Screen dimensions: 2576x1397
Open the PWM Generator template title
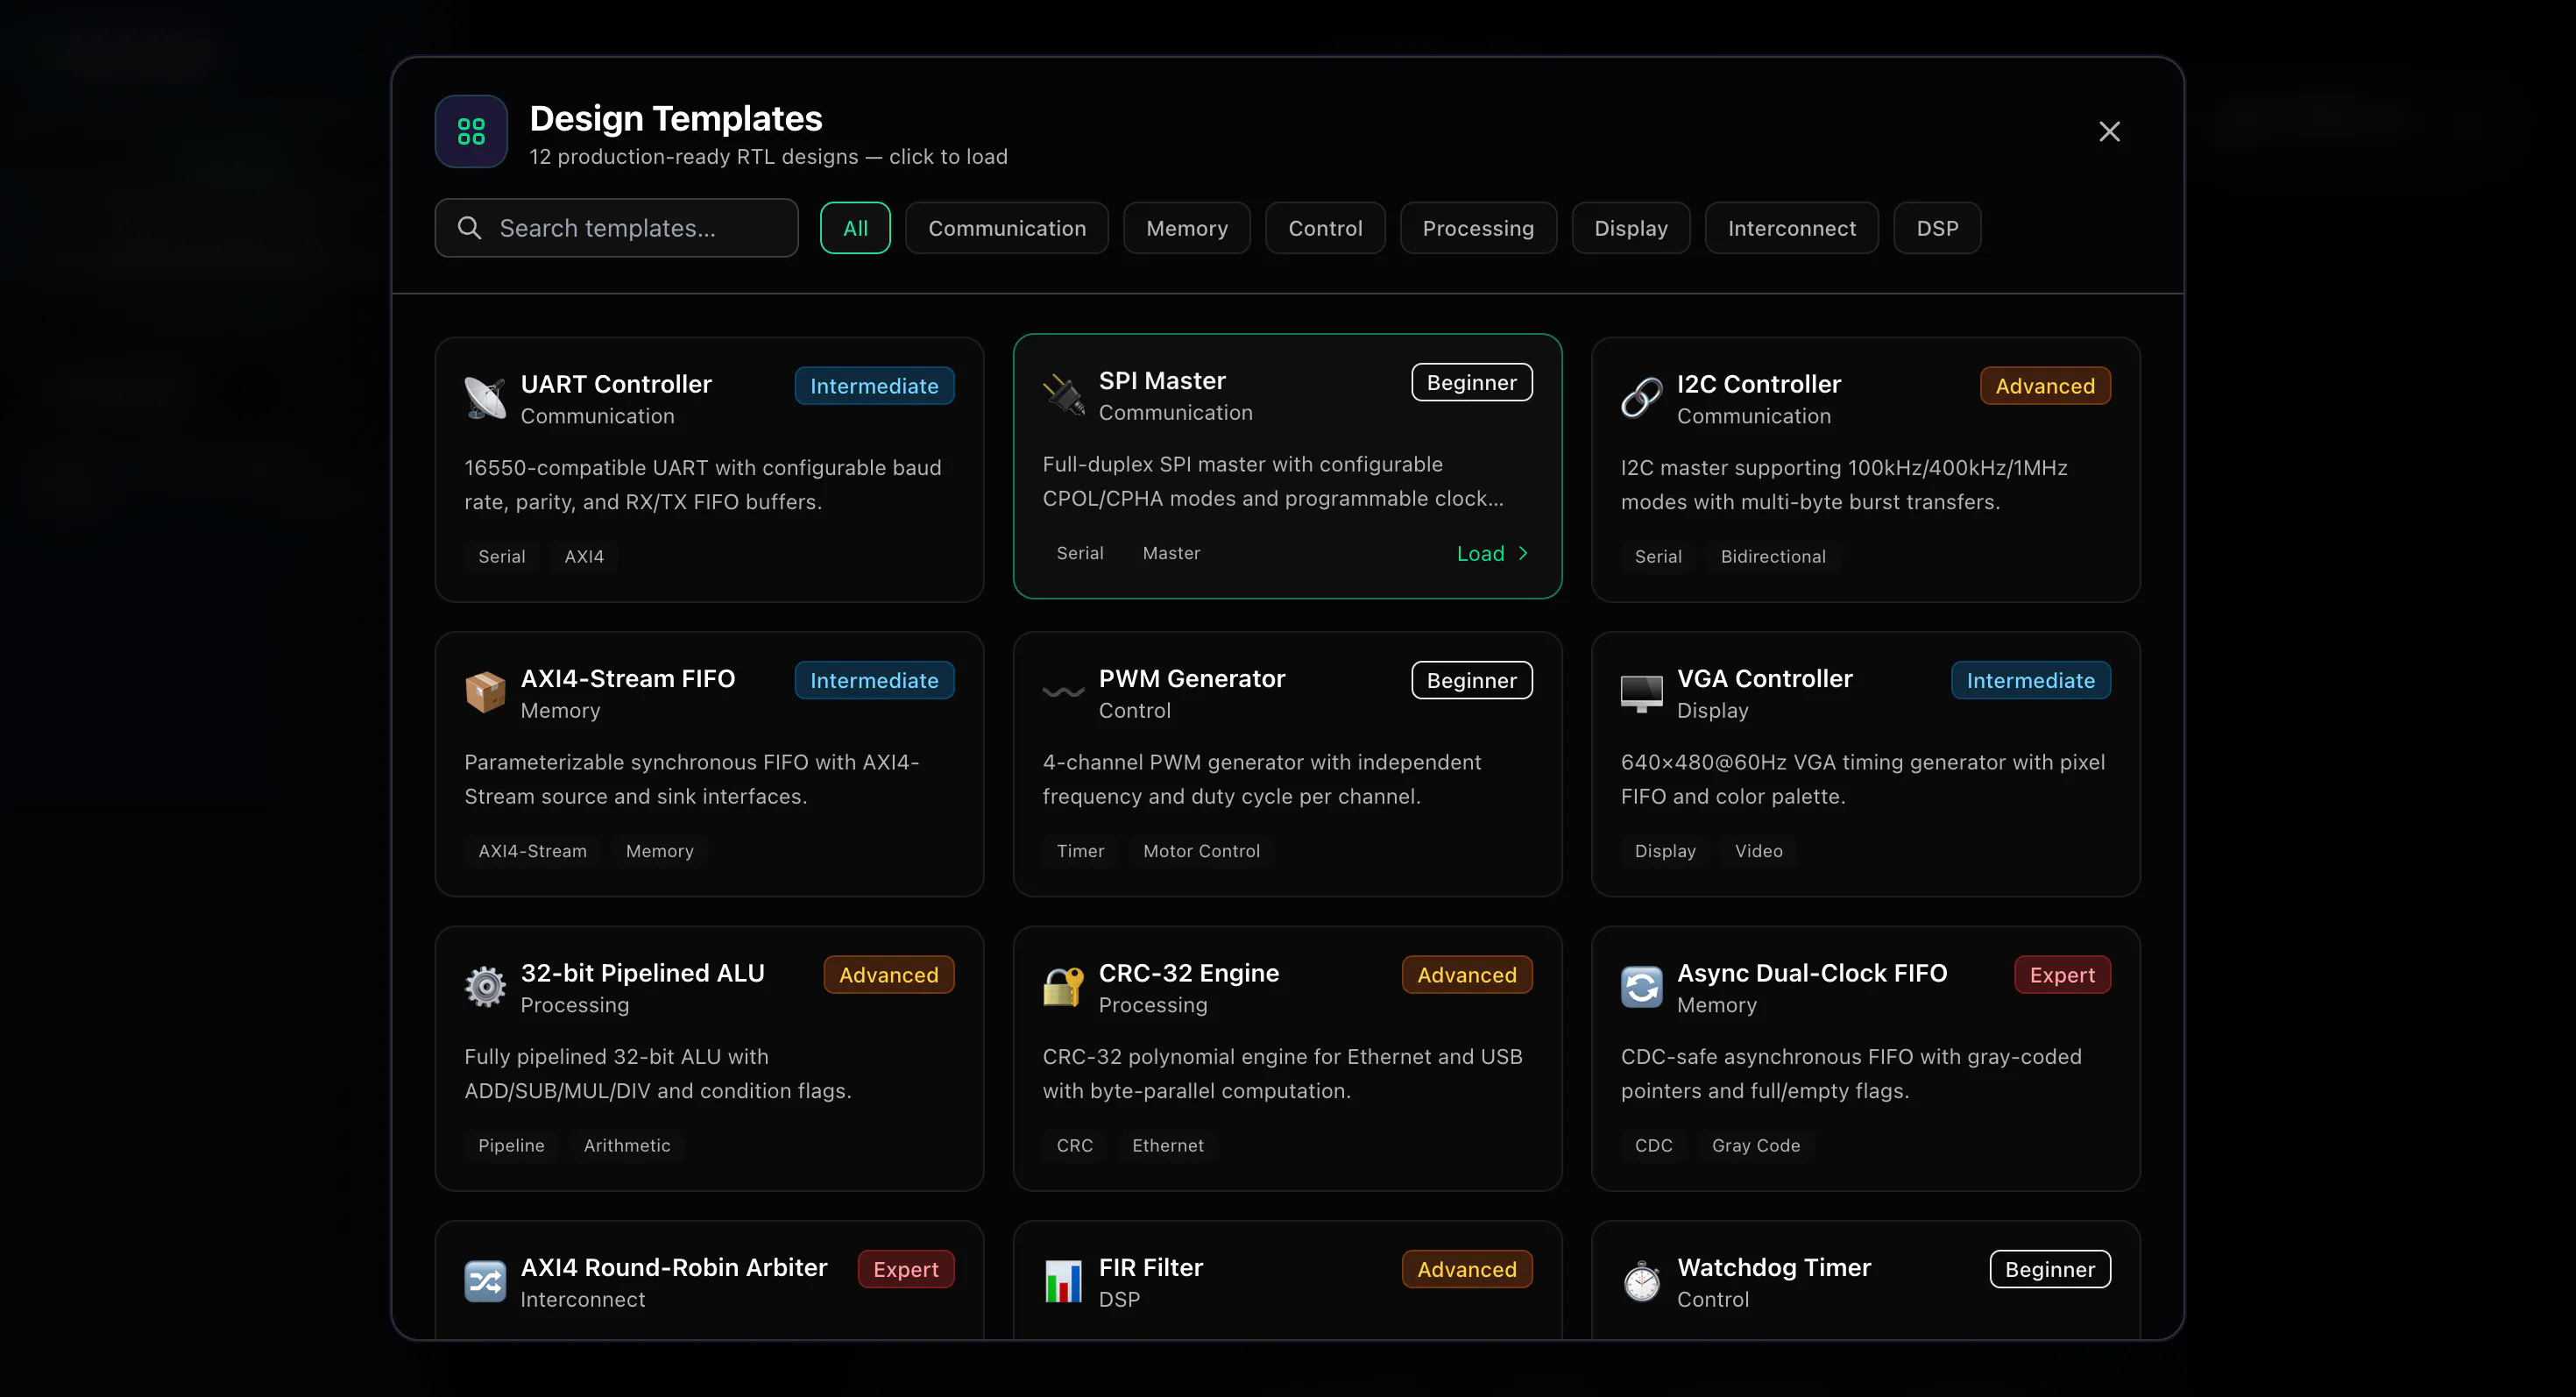point(1192,679)
